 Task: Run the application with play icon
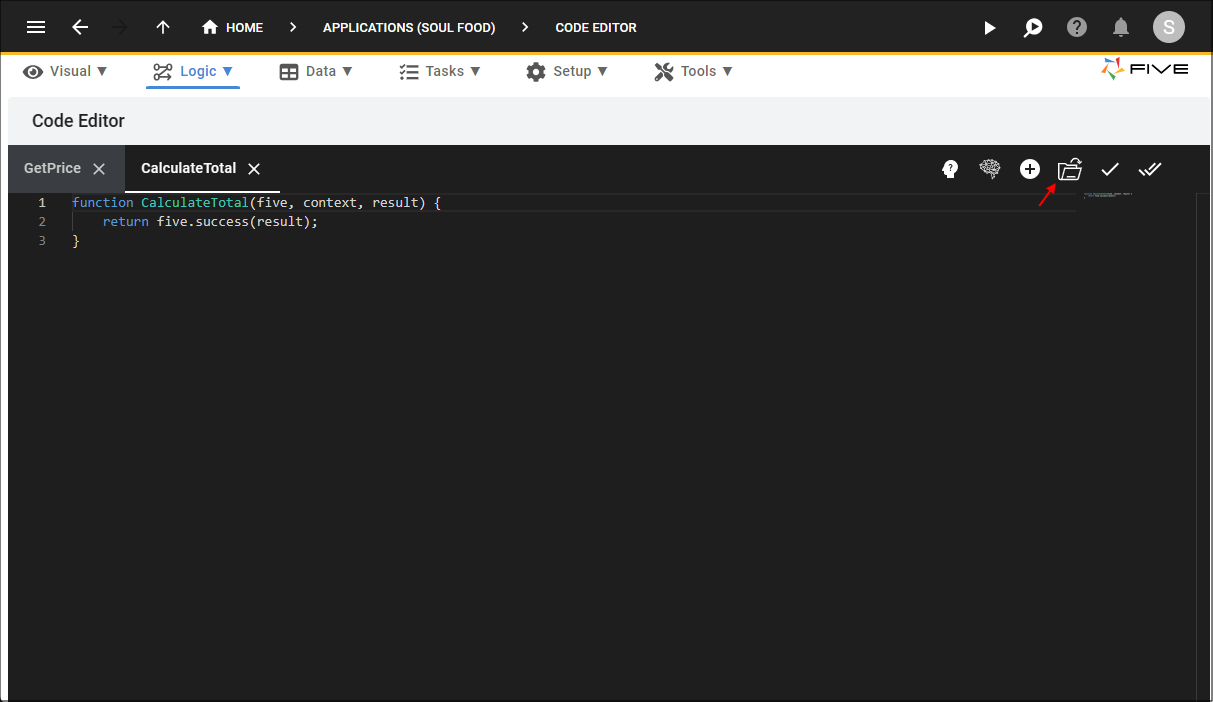click(990, 27)
